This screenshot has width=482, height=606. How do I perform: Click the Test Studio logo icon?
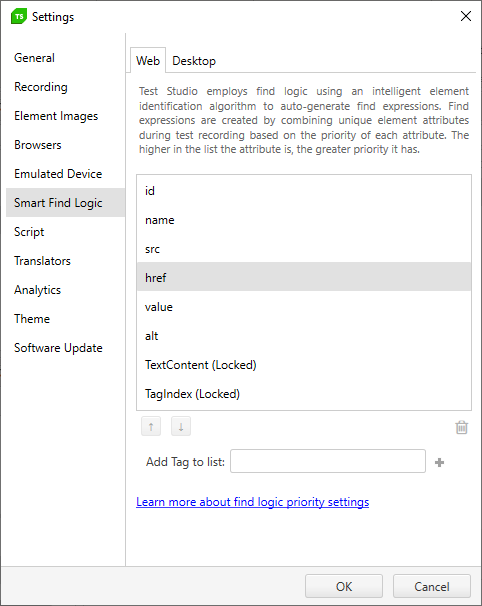(x=19, y=16)
